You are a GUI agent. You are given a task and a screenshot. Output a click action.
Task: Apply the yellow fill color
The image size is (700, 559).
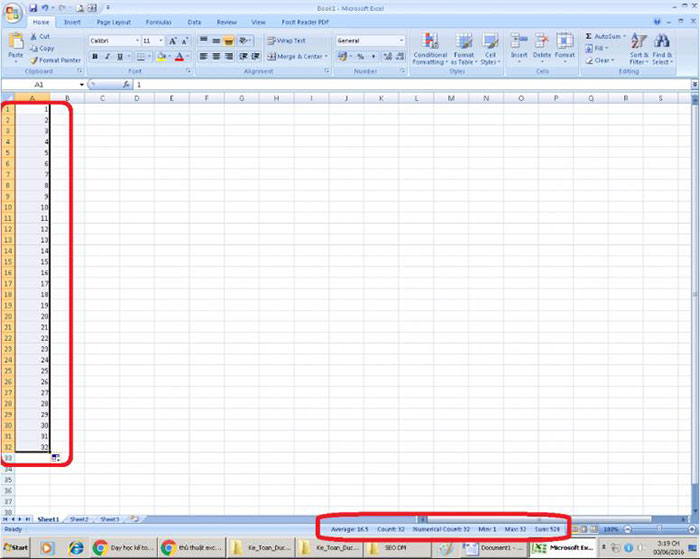coord(162,56)
